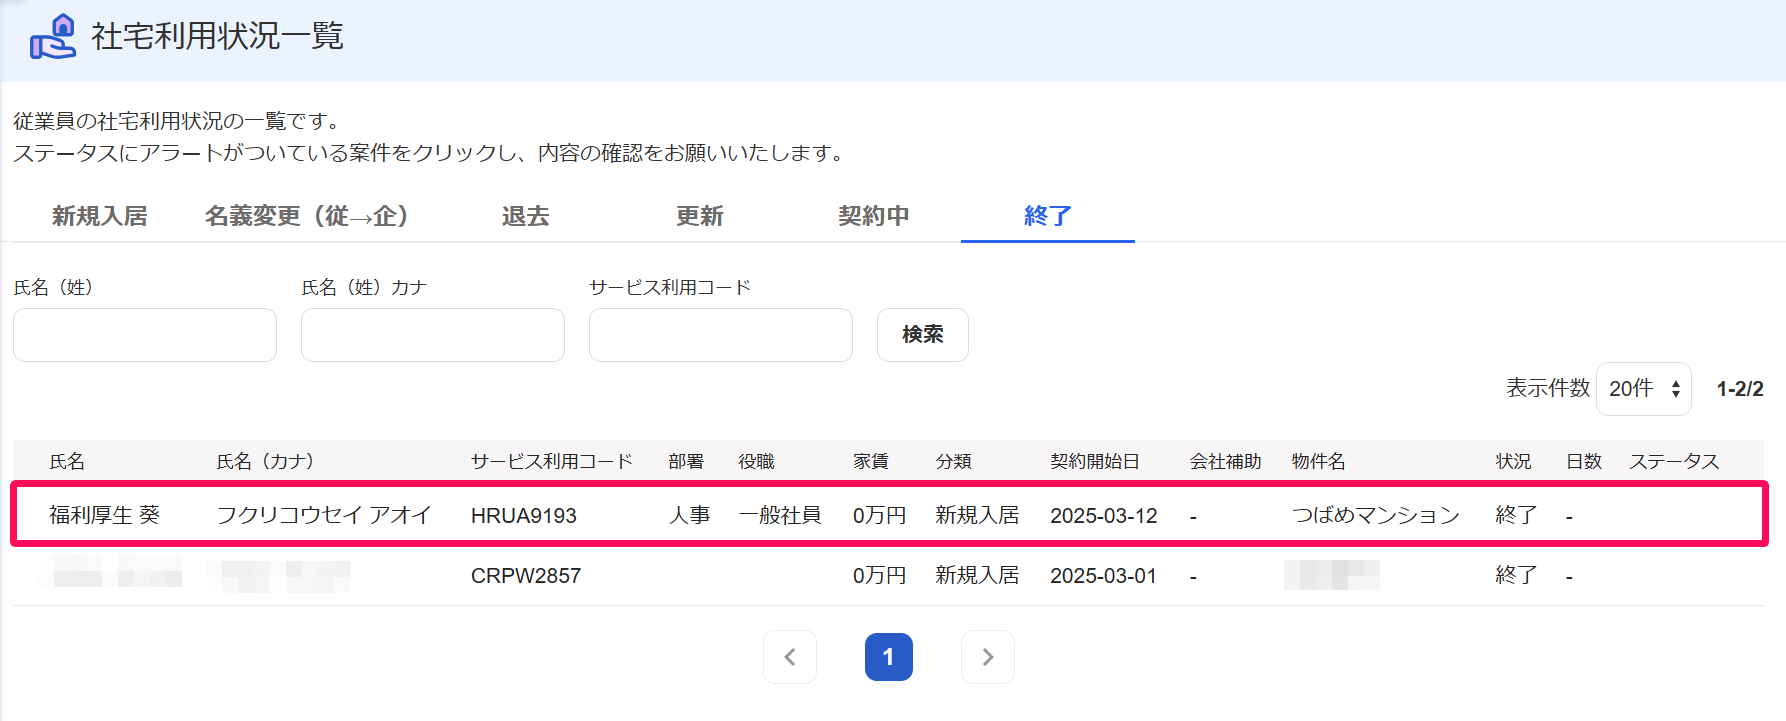
Task: Click the 役職 column header
Action: 757,461
